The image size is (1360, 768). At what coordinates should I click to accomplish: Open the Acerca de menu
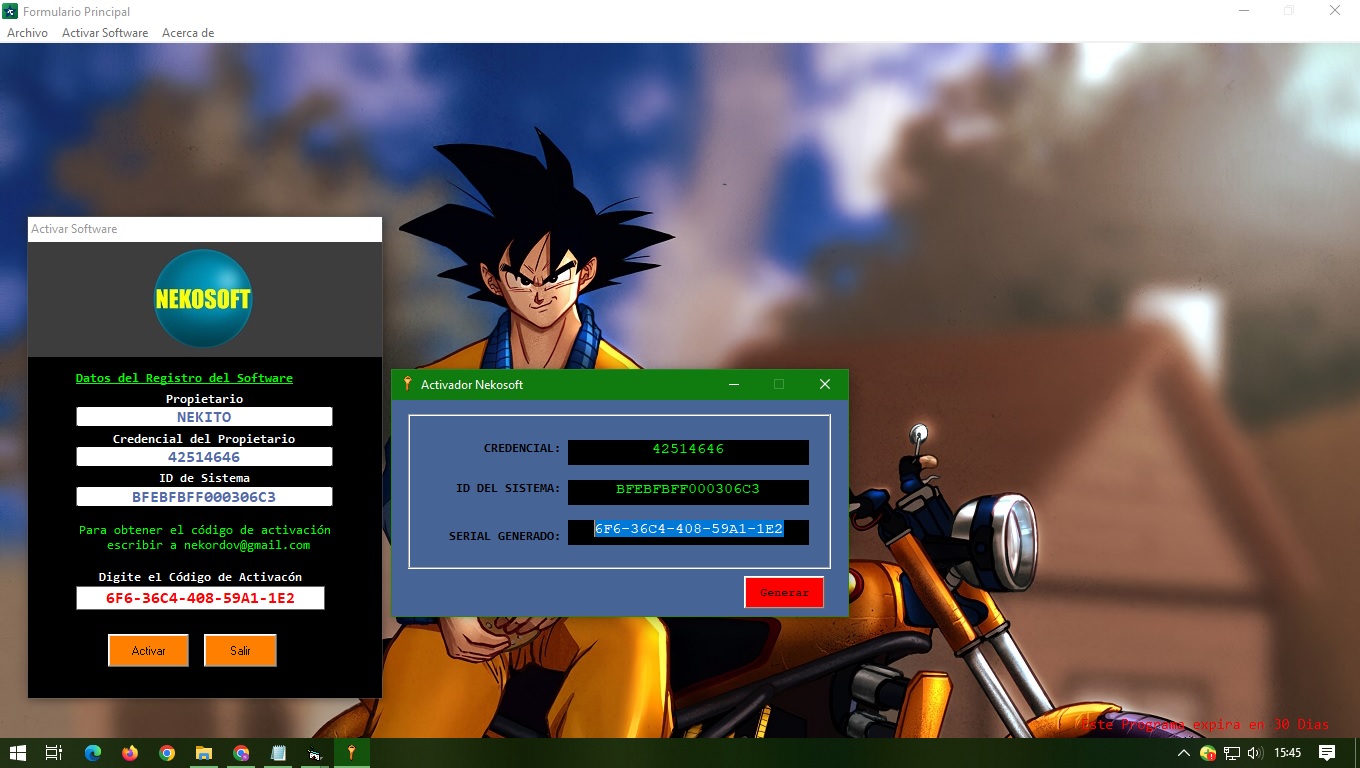188,33
